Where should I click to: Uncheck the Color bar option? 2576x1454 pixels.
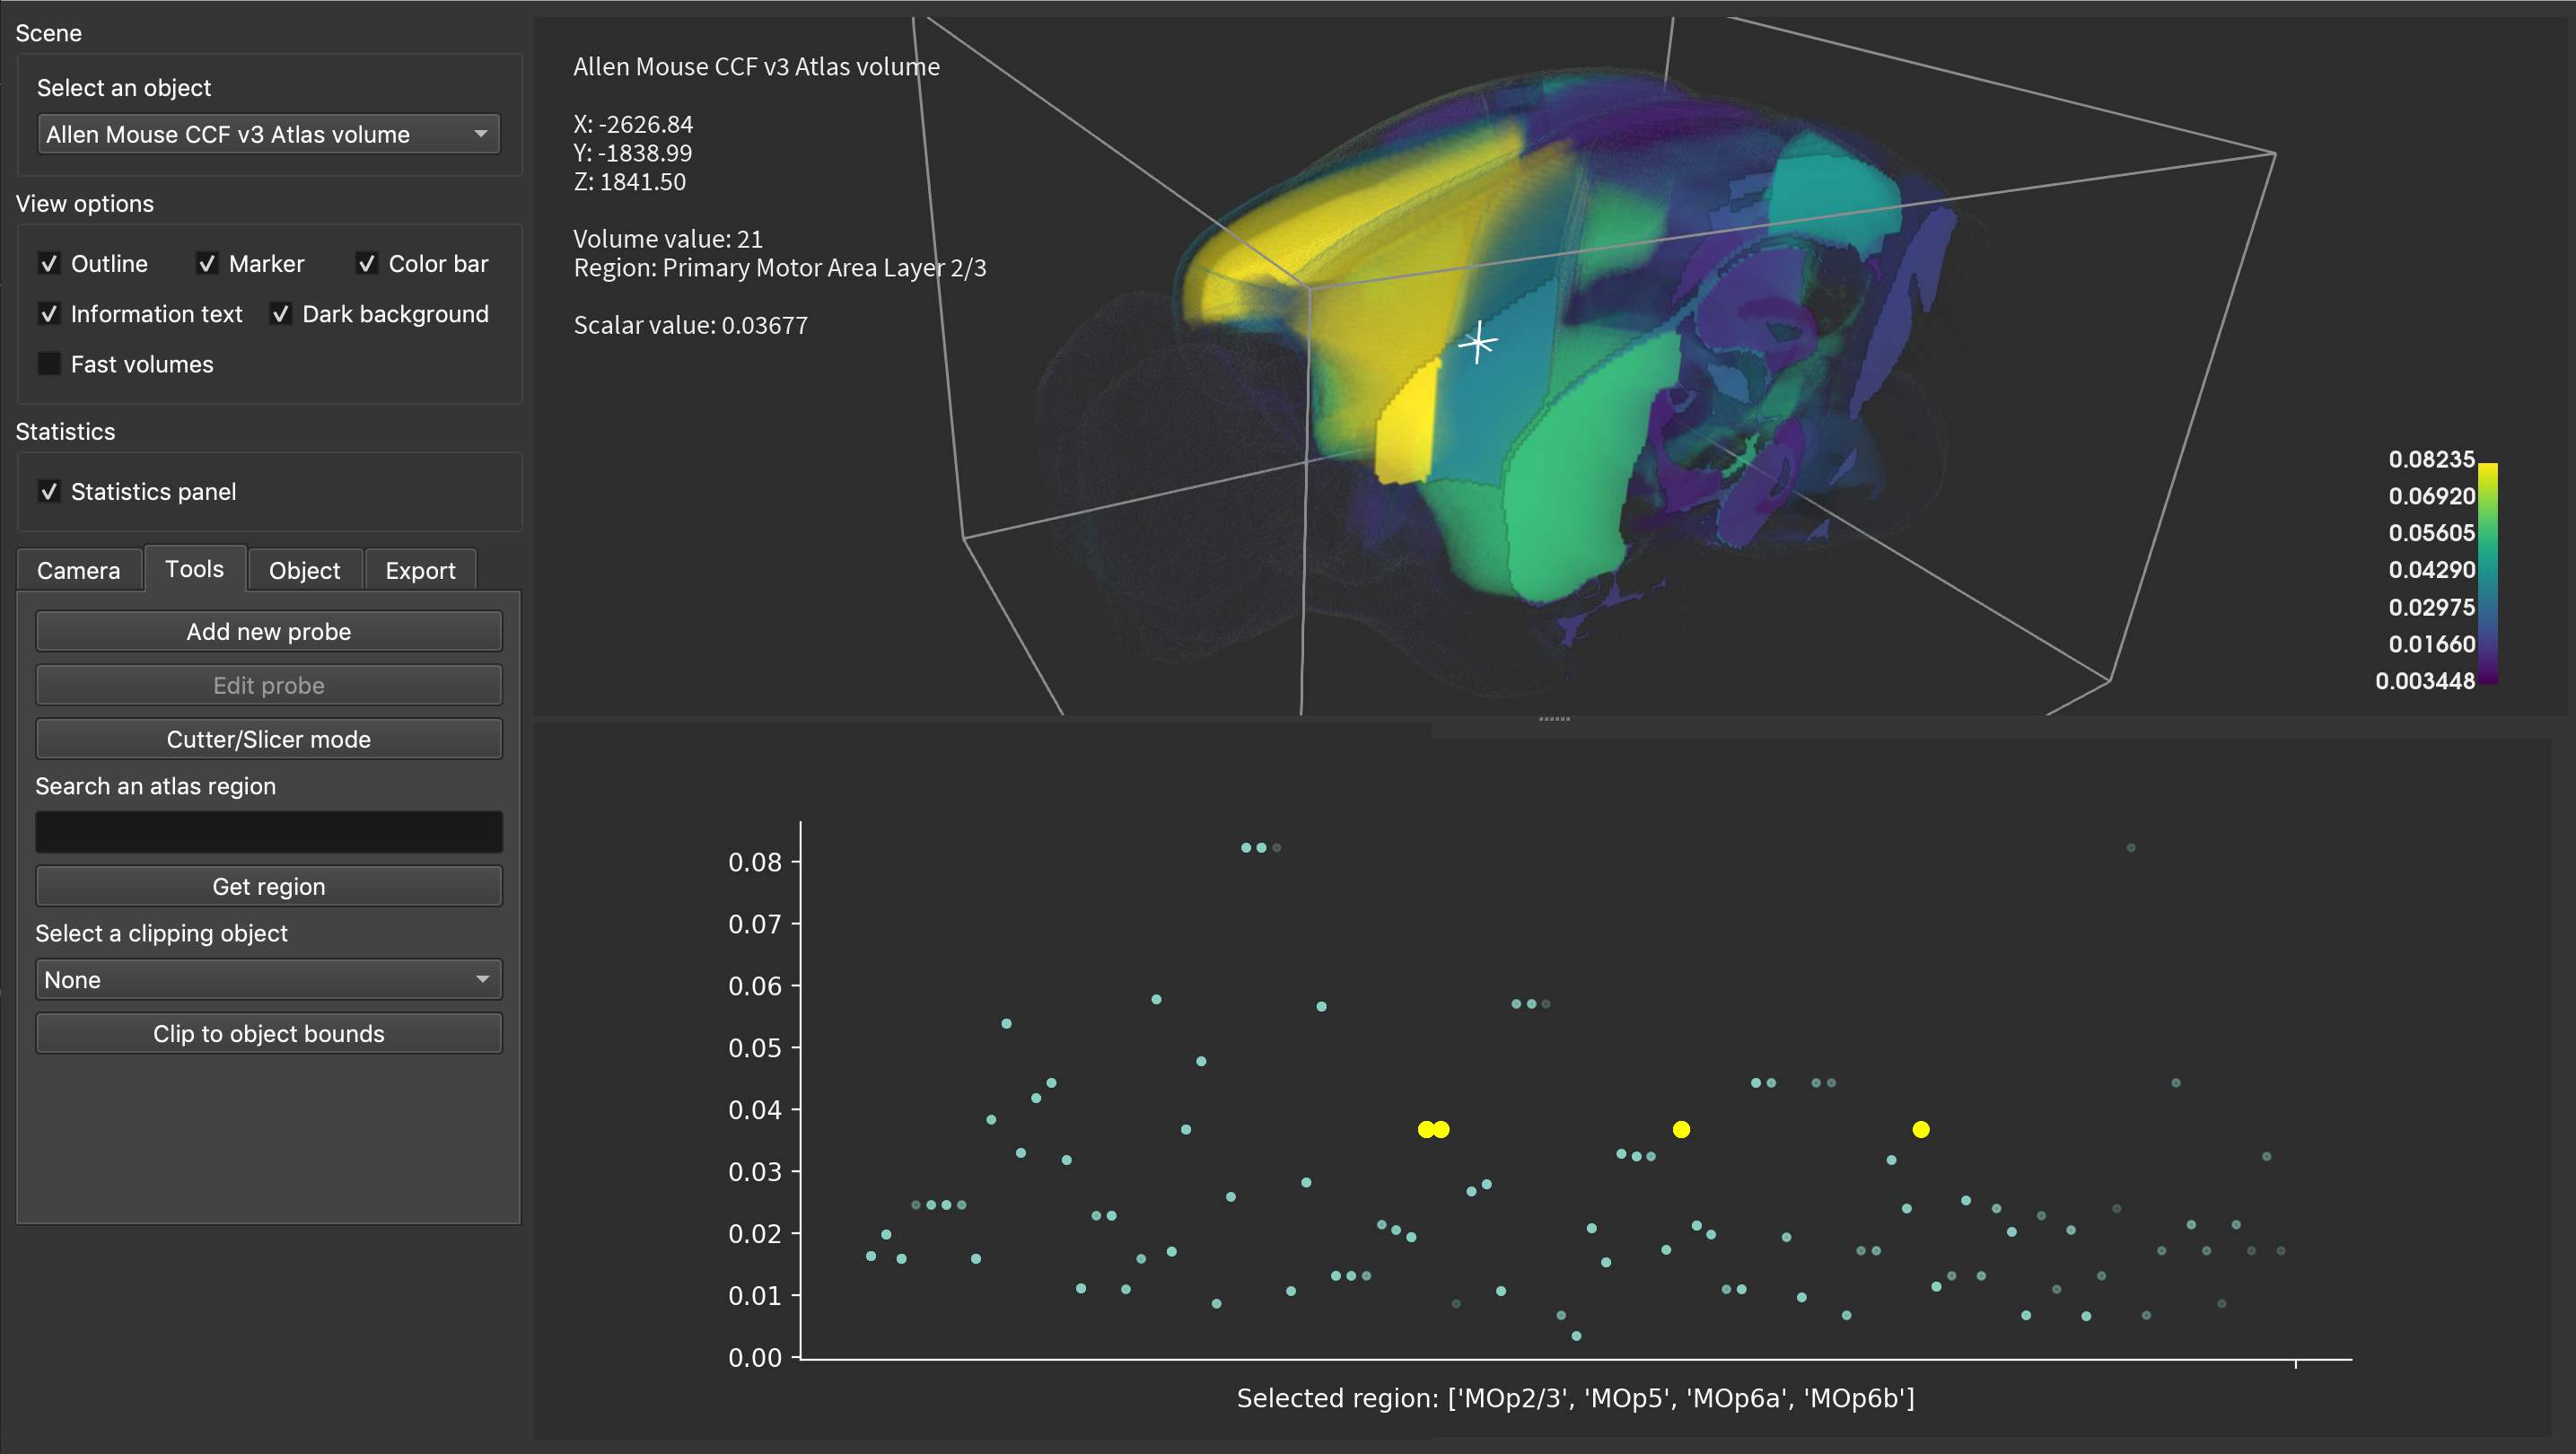[x=366, y=264]
